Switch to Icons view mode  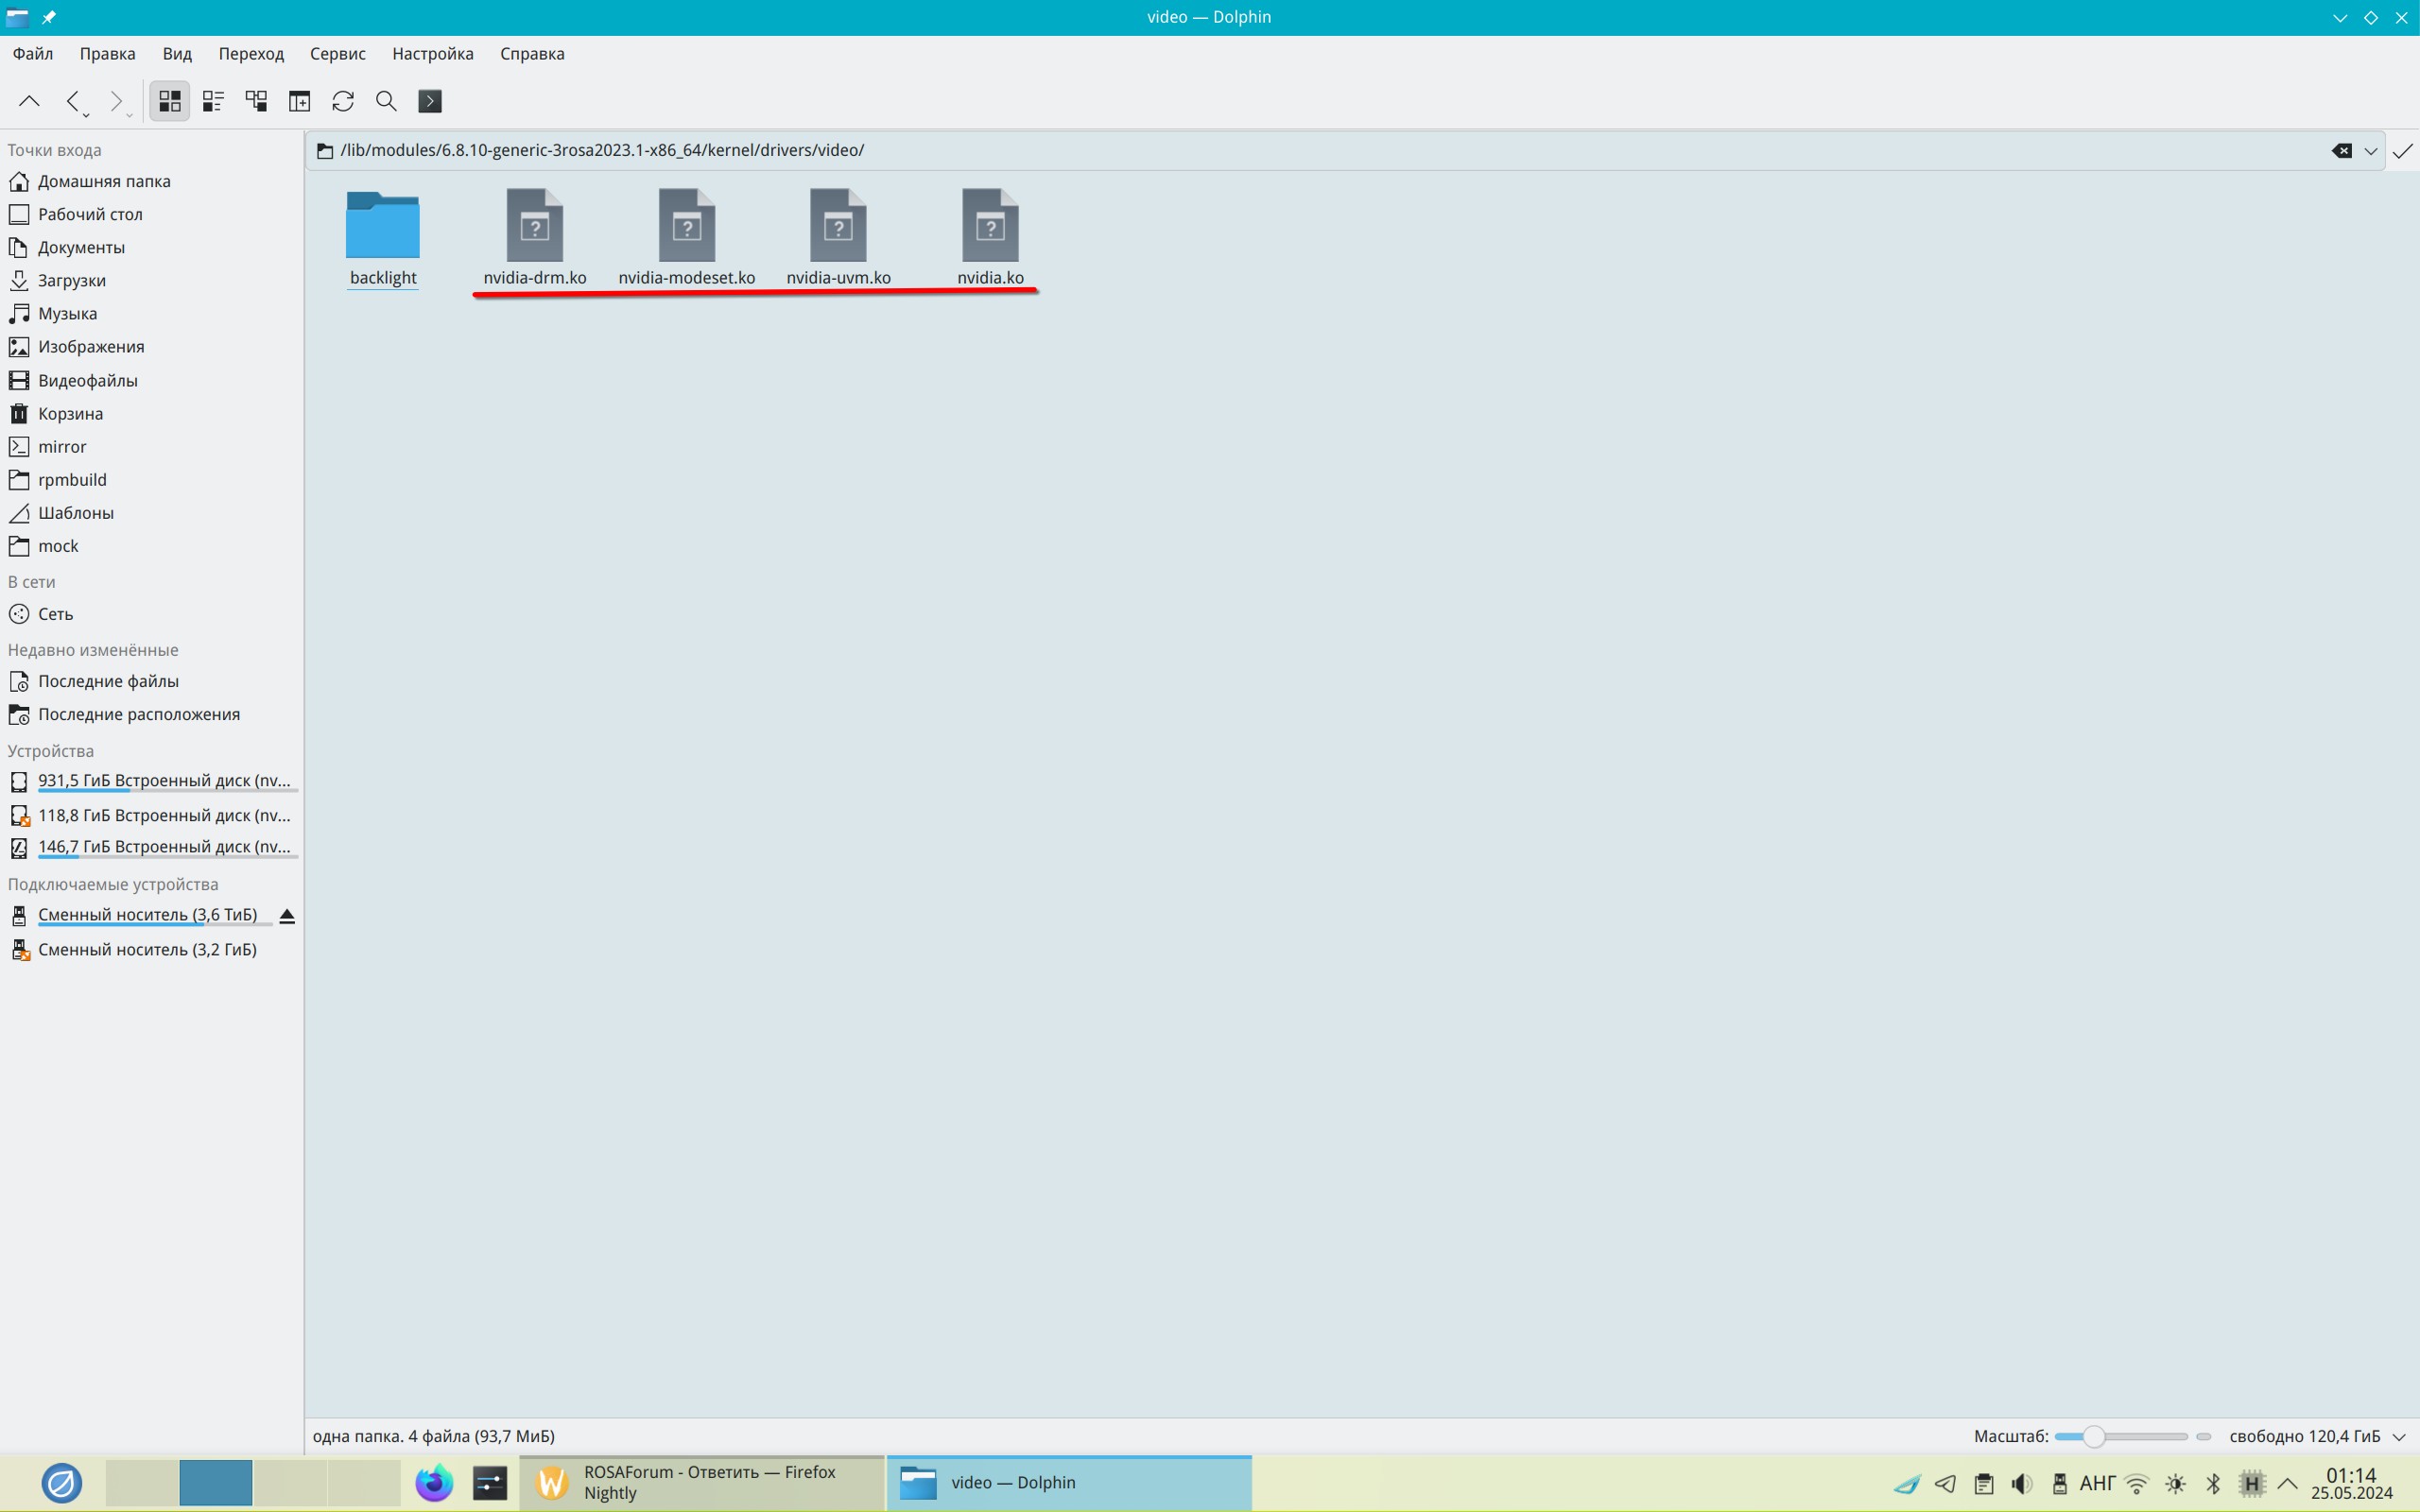point(169,101)
